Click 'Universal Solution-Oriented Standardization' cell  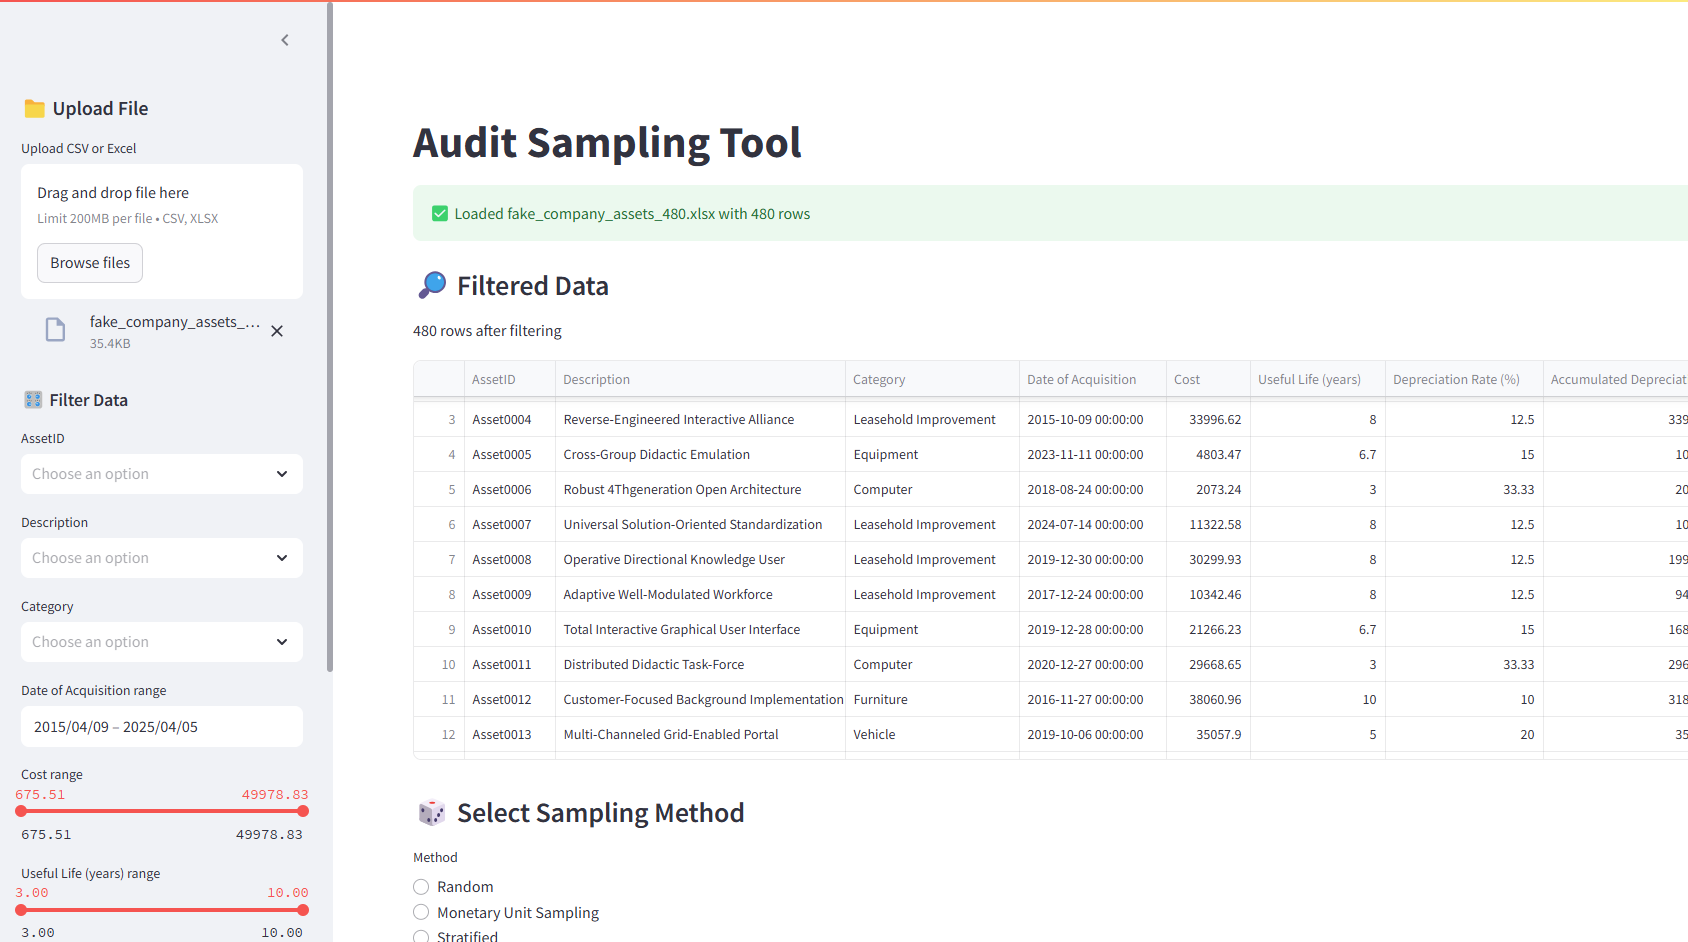click(700, 524)
